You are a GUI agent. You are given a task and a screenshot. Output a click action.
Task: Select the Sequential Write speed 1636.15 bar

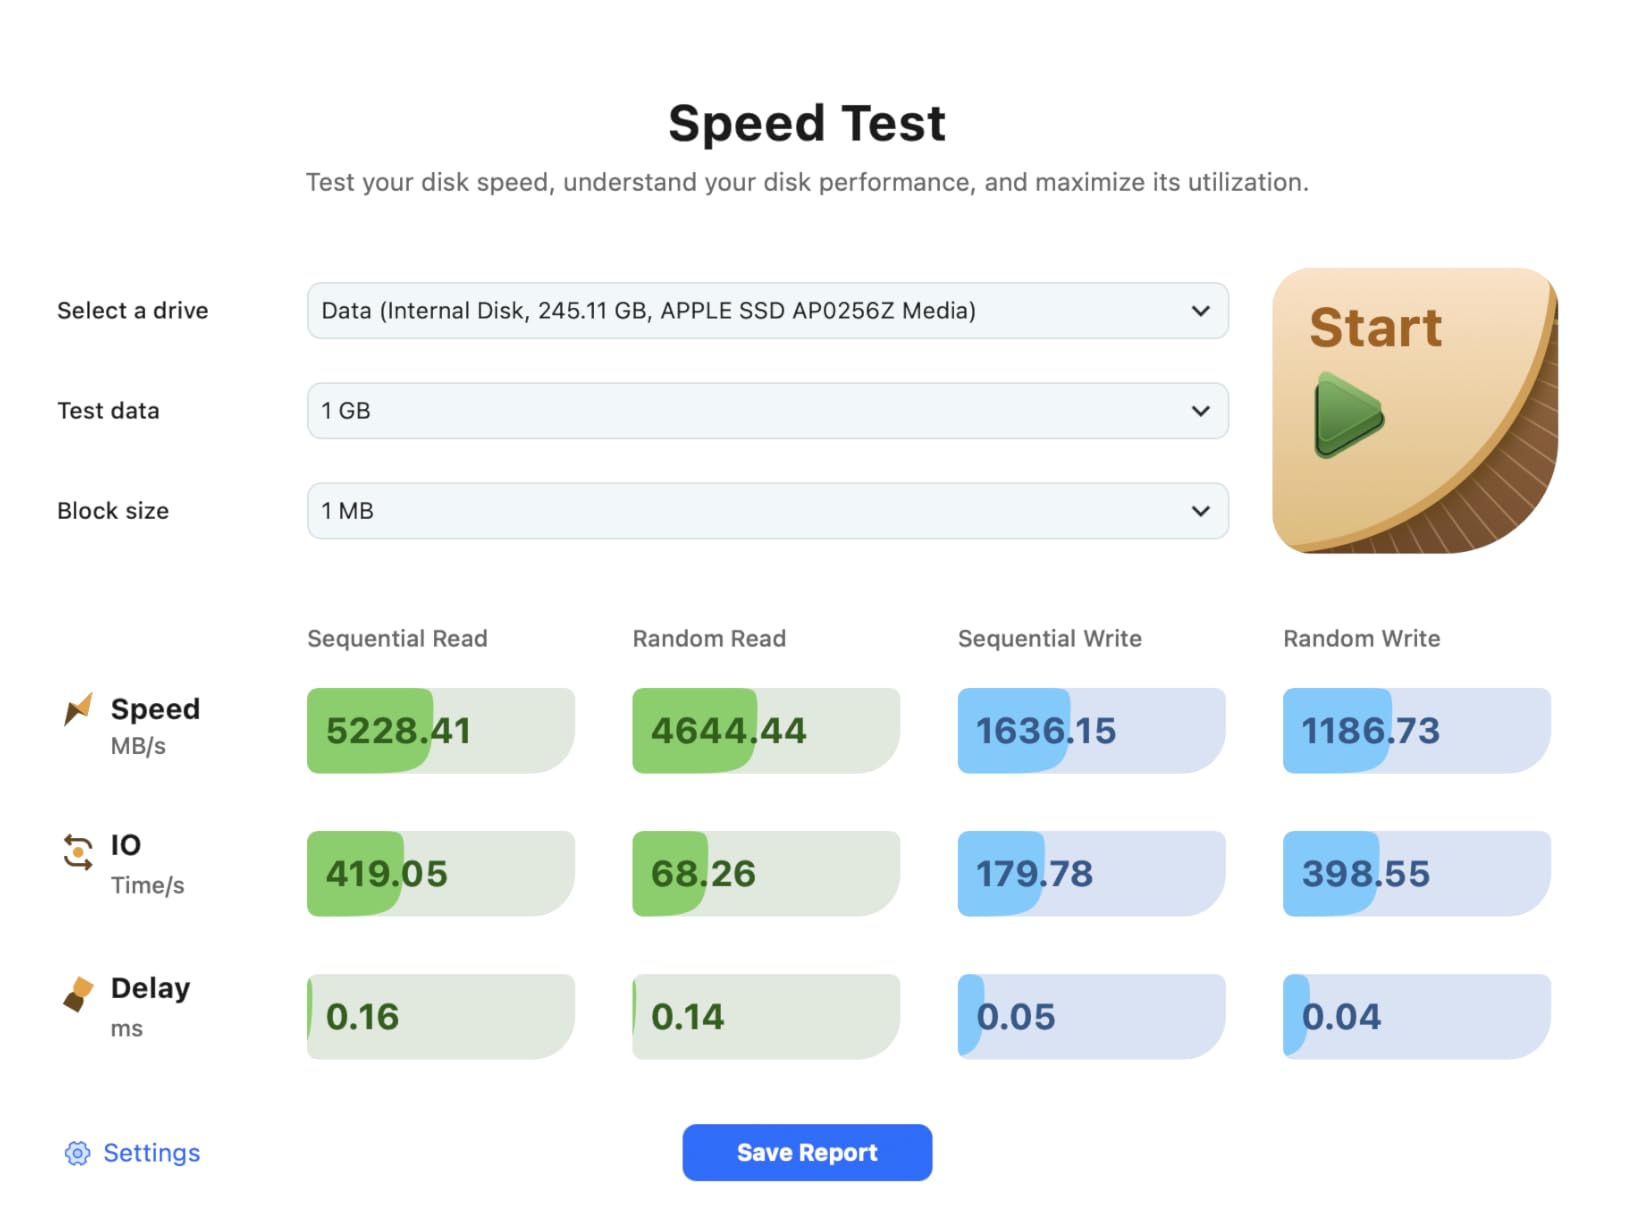click(x=1090, y=731)
